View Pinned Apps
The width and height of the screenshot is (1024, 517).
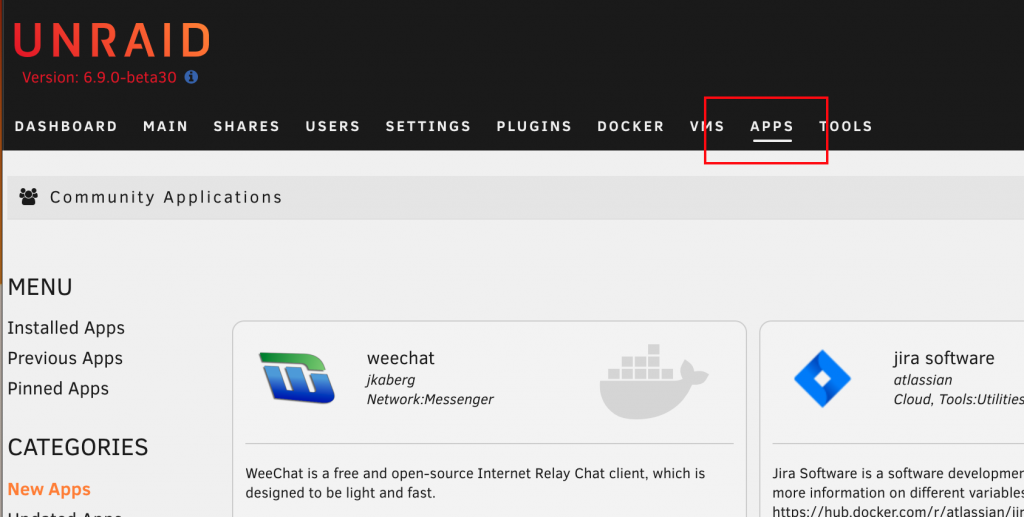pos(58,388)
